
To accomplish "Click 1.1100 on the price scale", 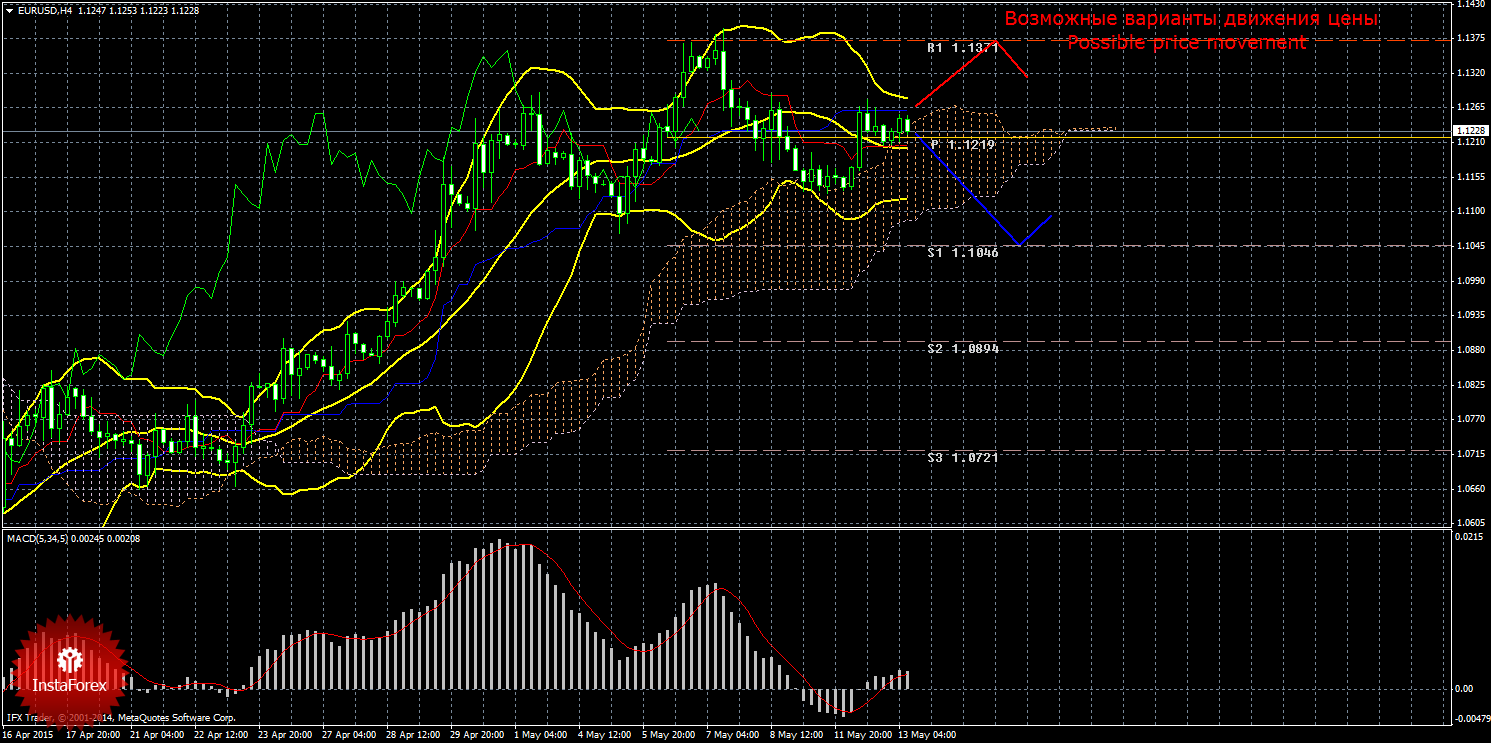I will 1469,211.
